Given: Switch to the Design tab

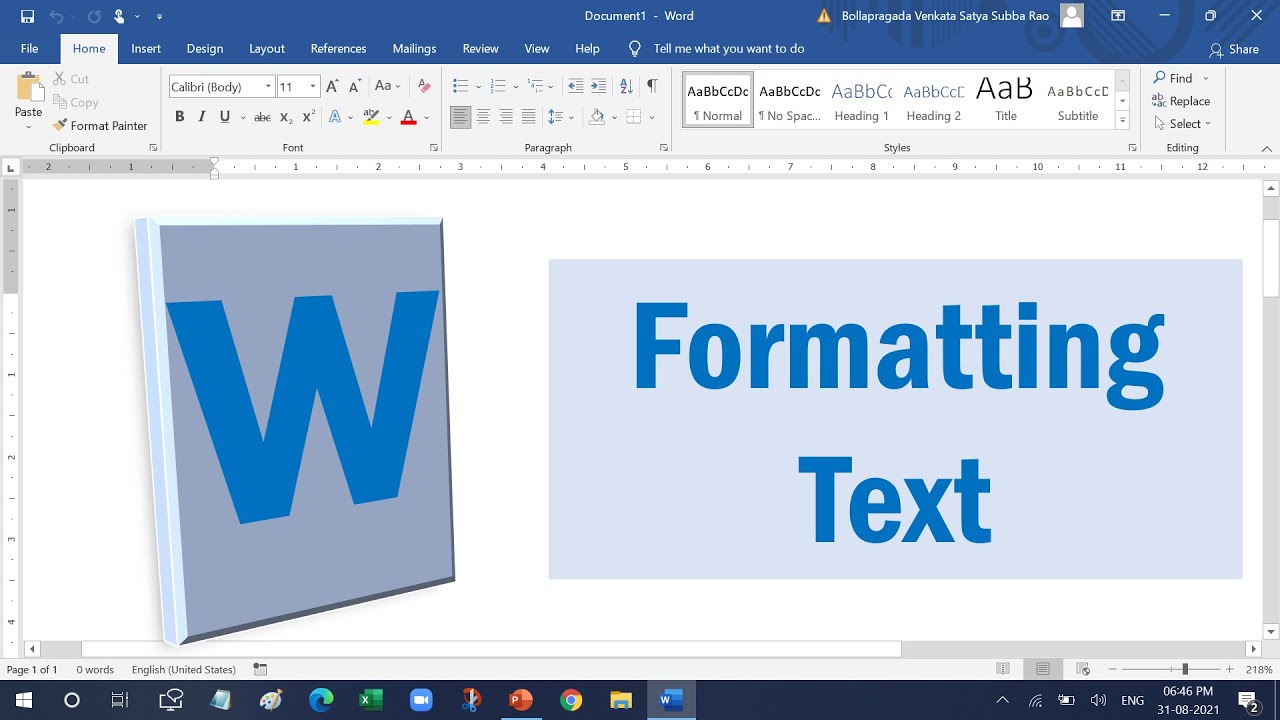Looking at the screenshot, I should point(205,48).
